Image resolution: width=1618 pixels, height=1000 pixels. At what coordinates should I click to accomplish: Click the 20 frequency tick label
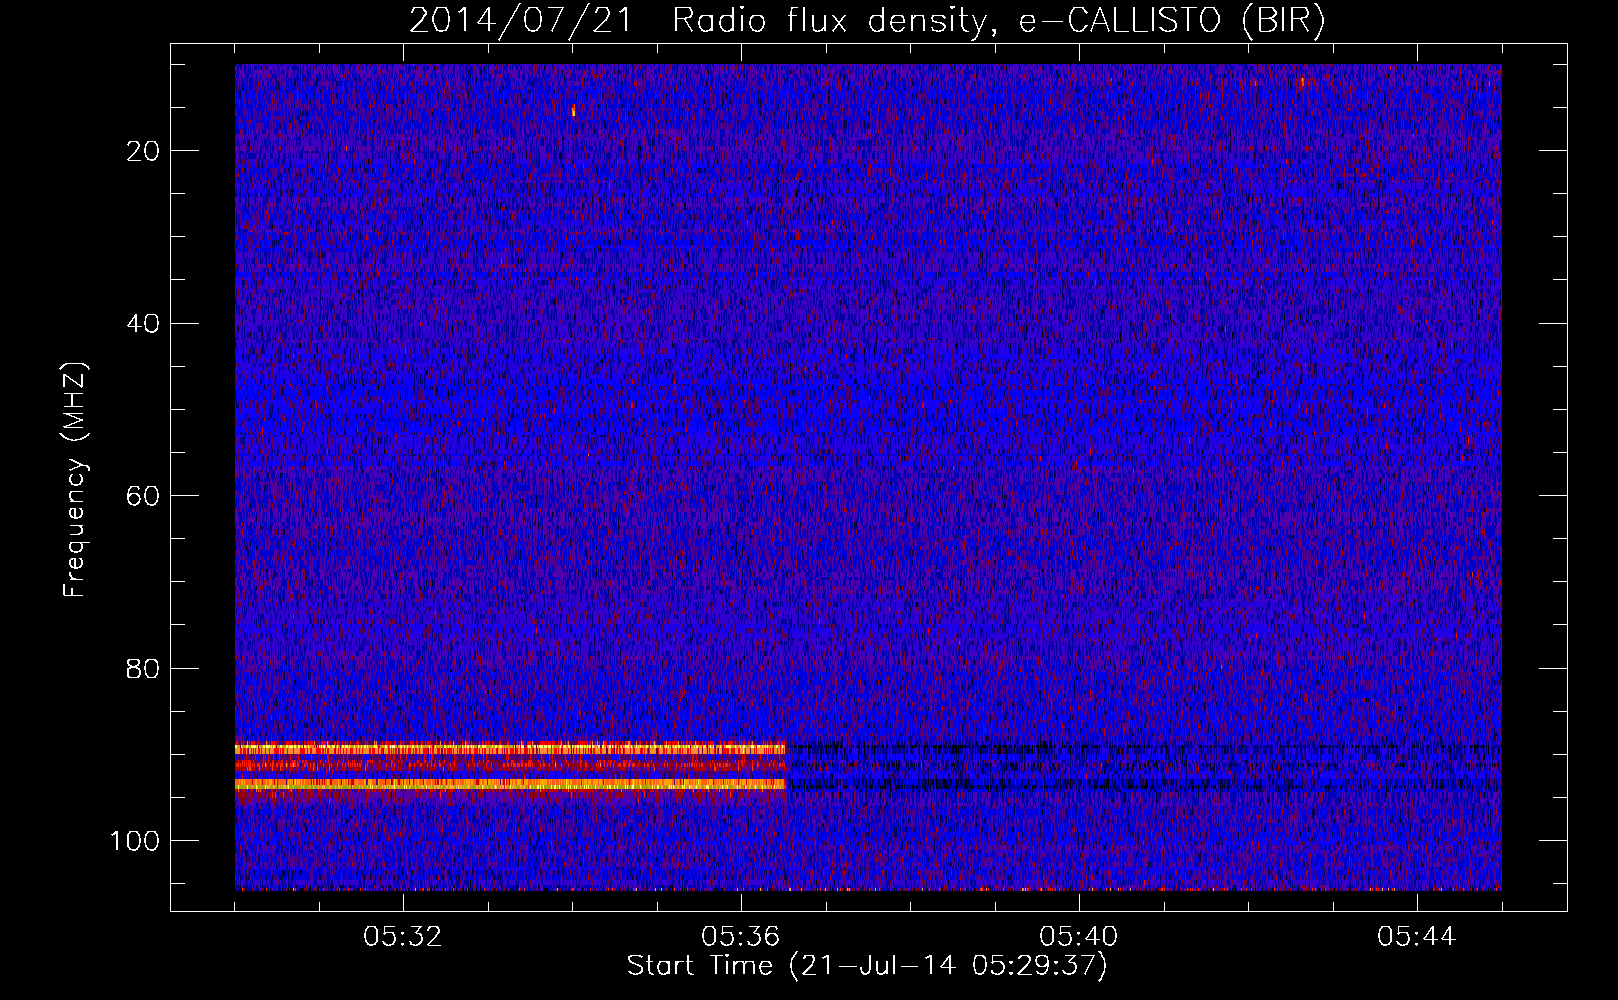pyautogui.click(x=144, y=151)
